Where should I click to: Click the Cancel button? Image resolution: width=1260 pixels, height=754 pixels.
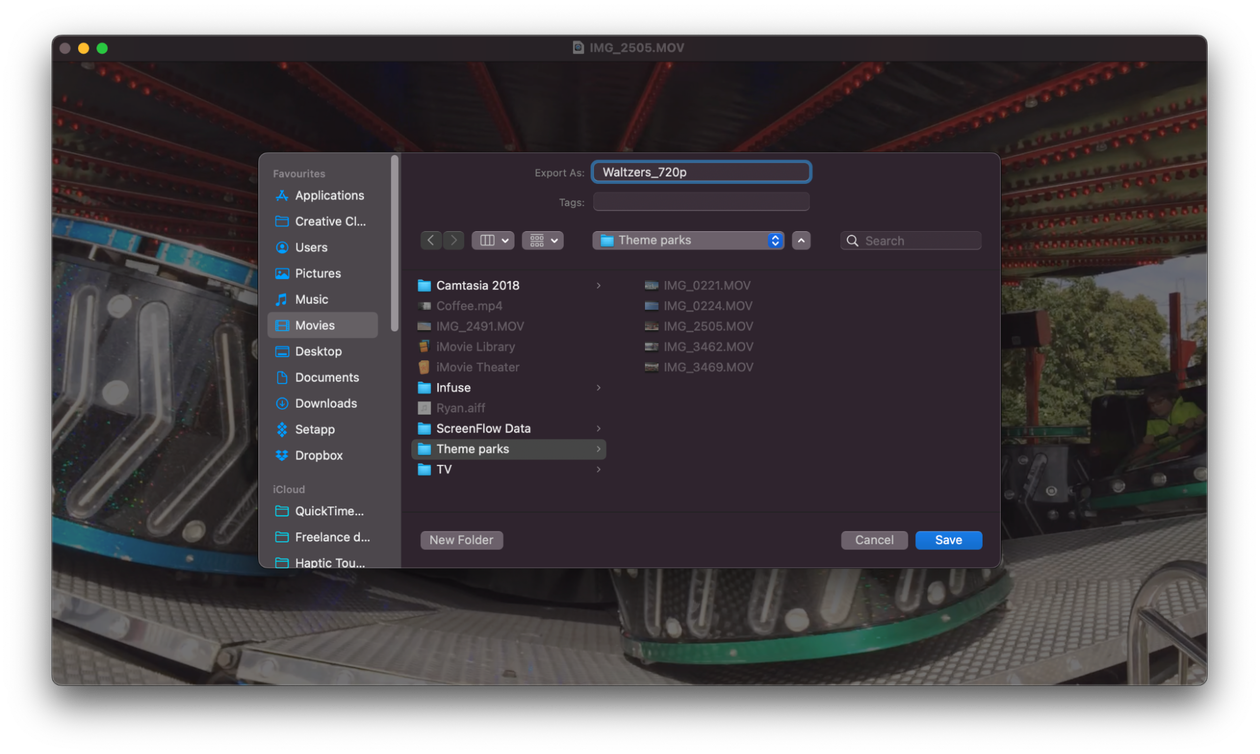coord(874,540)
